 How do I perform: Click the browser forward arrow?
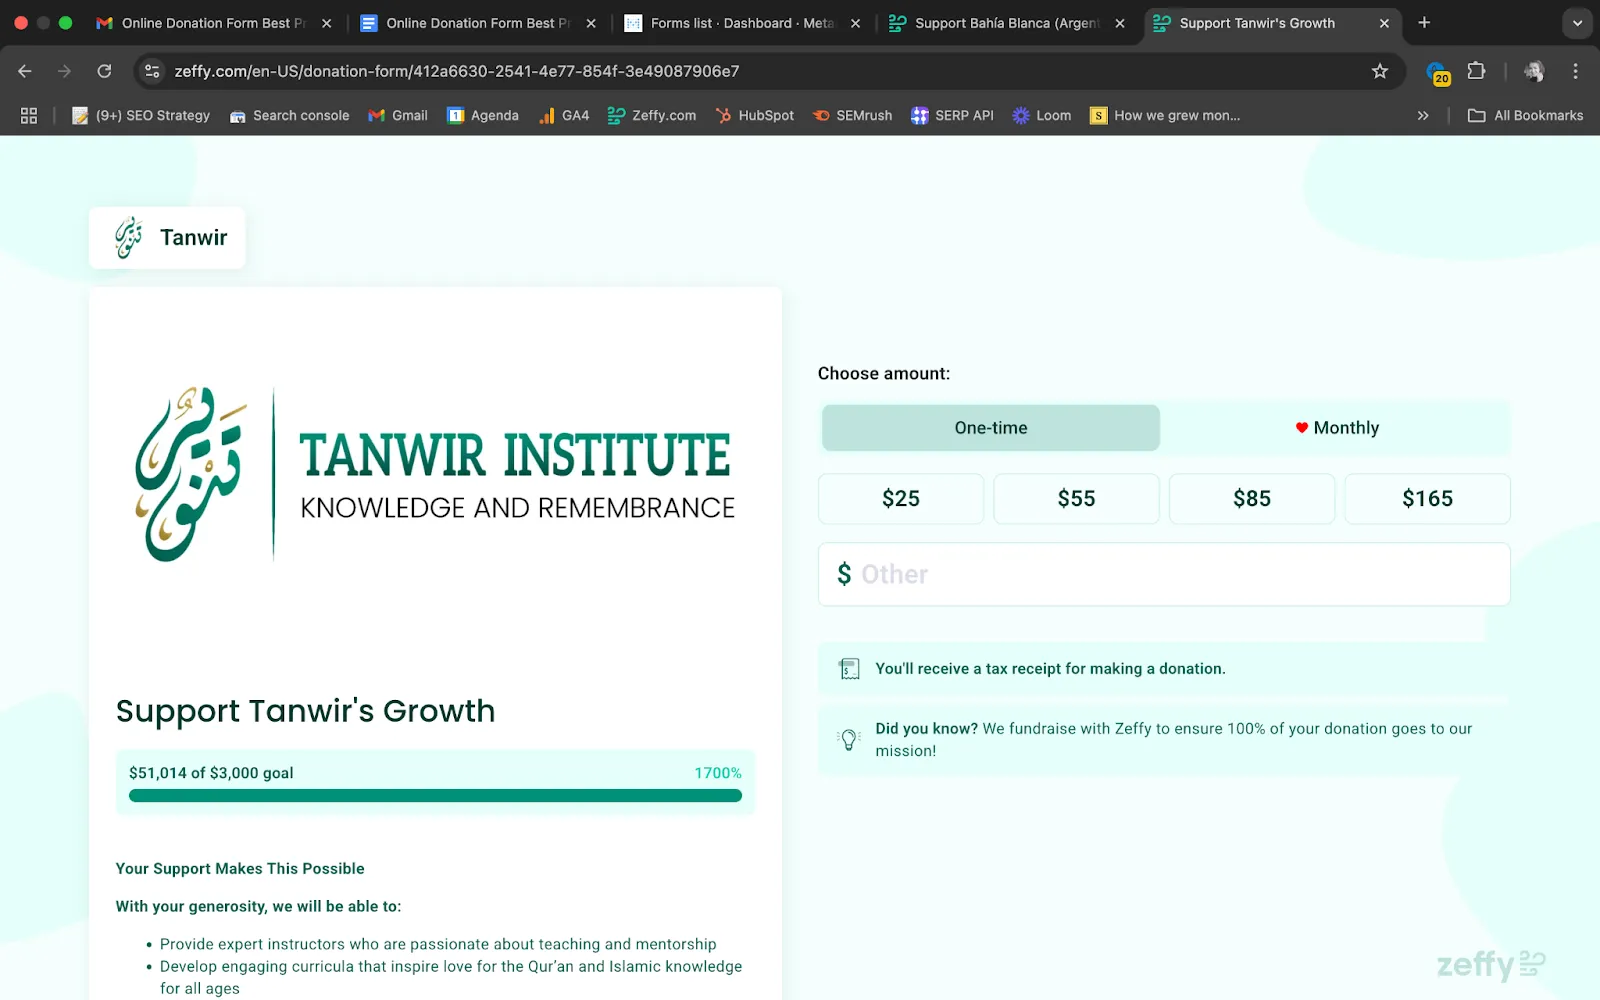click(x=64, y=71)
